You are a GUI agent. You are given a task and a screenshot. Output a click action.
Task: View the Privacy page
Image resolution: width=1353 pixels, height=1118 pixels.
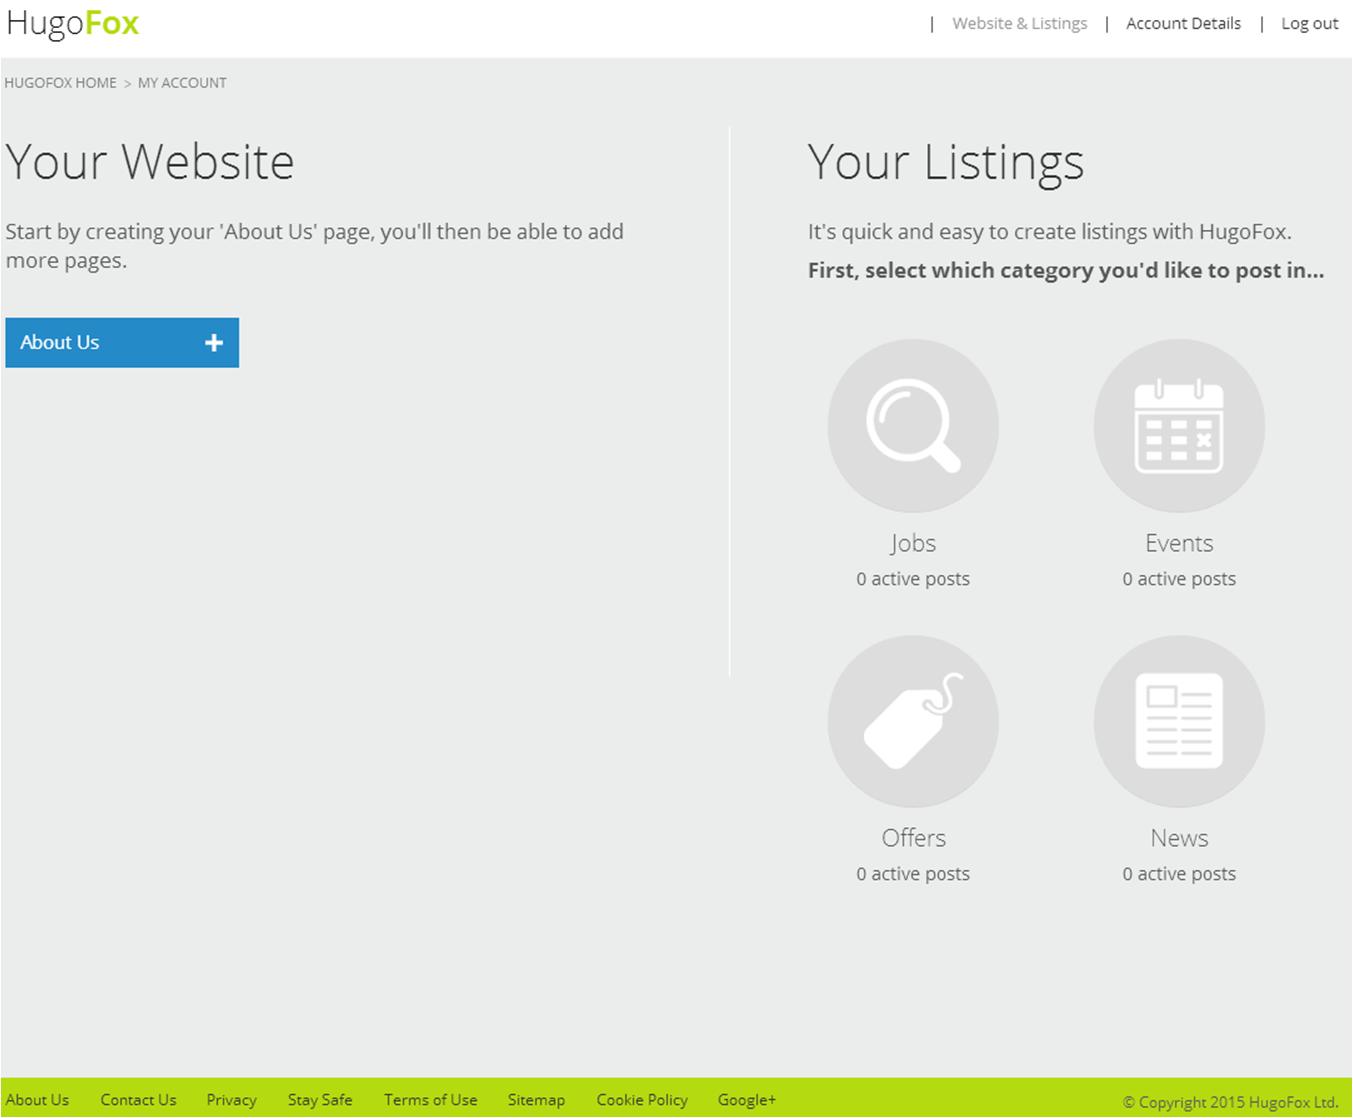(231, 1099)
